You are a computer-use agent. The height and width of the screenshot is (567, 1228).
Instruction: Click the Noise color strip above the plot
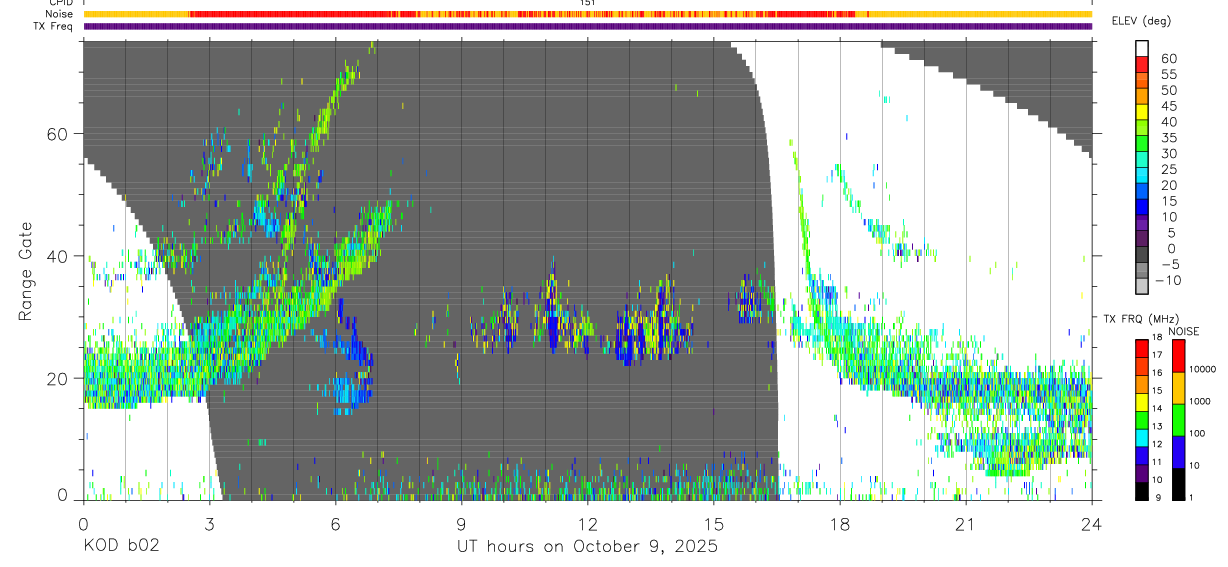[587, 14]
